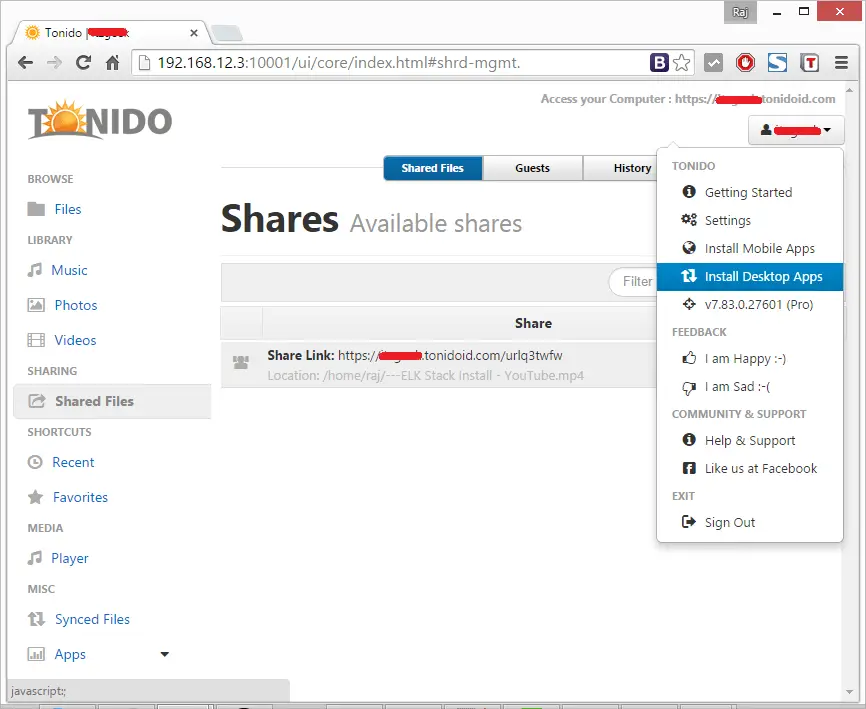Open Getting Started from the menu
This screenshot has height=709, width=866.
pos(750,192)
